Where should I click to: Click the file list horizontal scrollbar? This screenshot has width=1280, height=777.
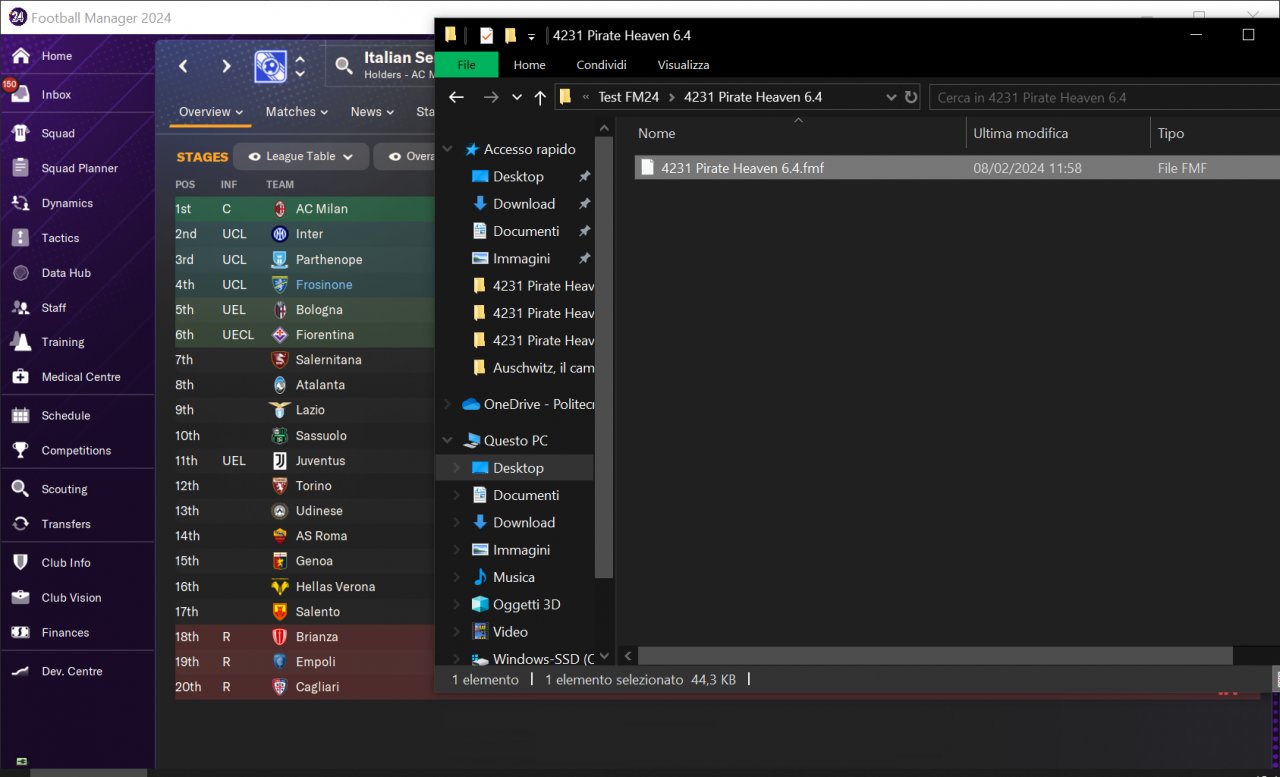coord(935,655)
